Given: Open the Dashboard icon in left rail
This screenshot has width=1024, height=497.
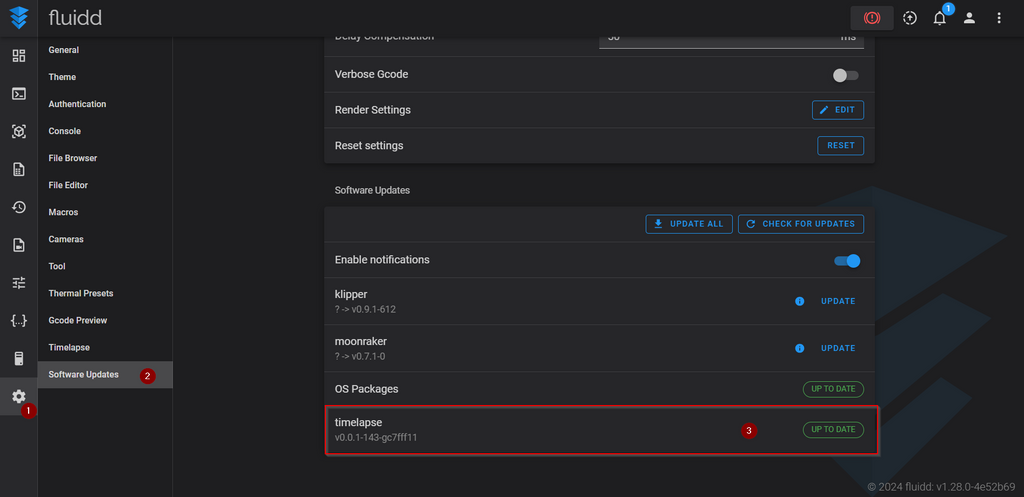Looking at the screenshot, I should [18, 56].
